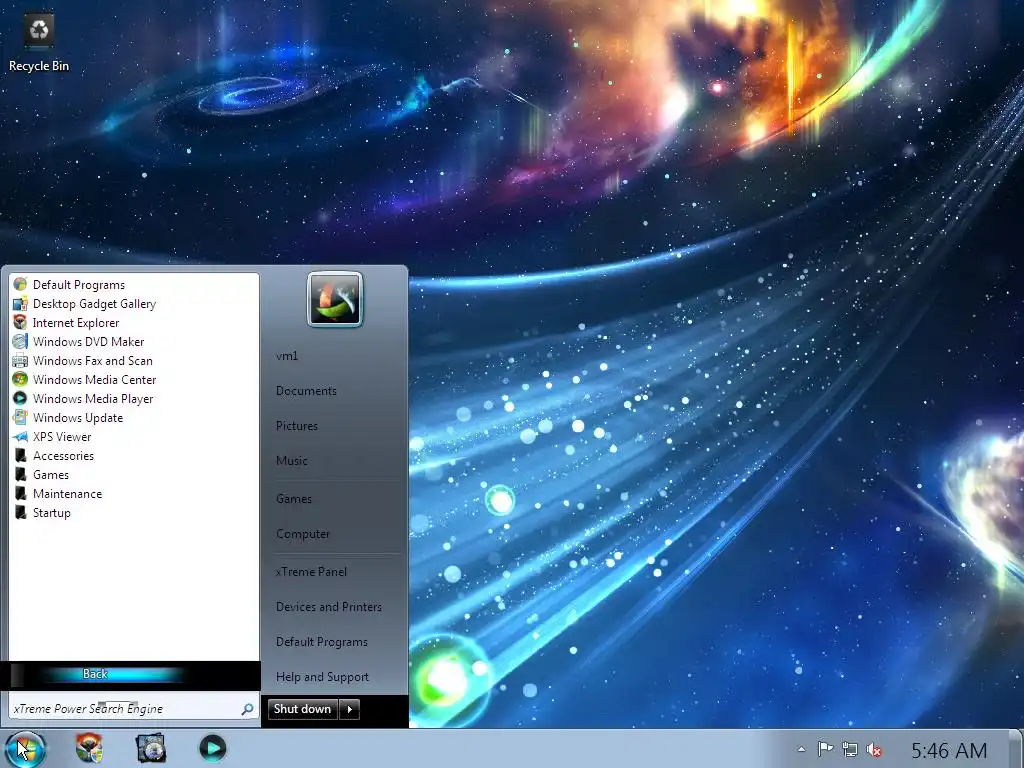Click the Shut down button
This screenshot has height=768, width=1024.
click(x=303, y=709)
